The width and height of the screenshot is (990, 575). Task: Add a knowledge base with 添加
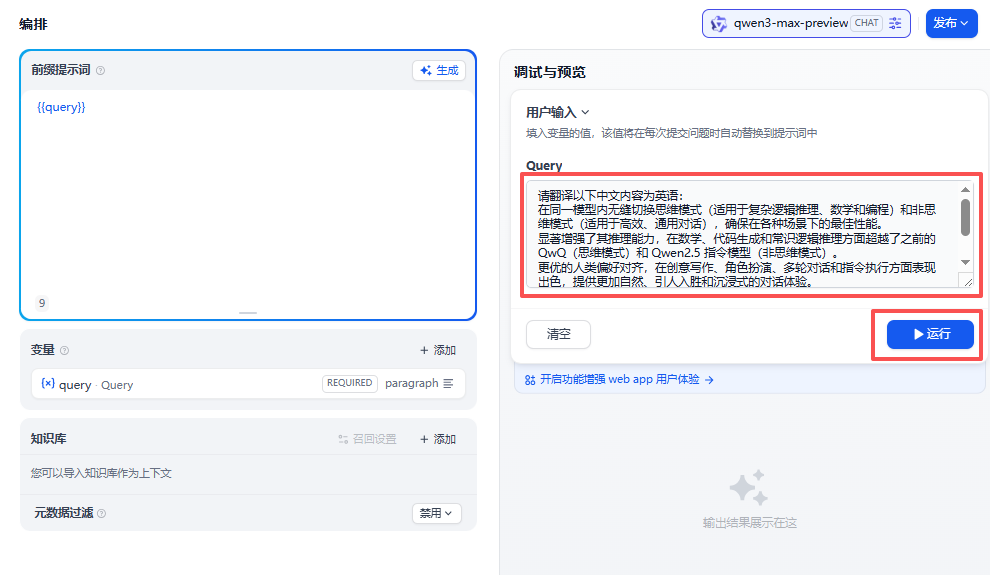click(438, 439)
